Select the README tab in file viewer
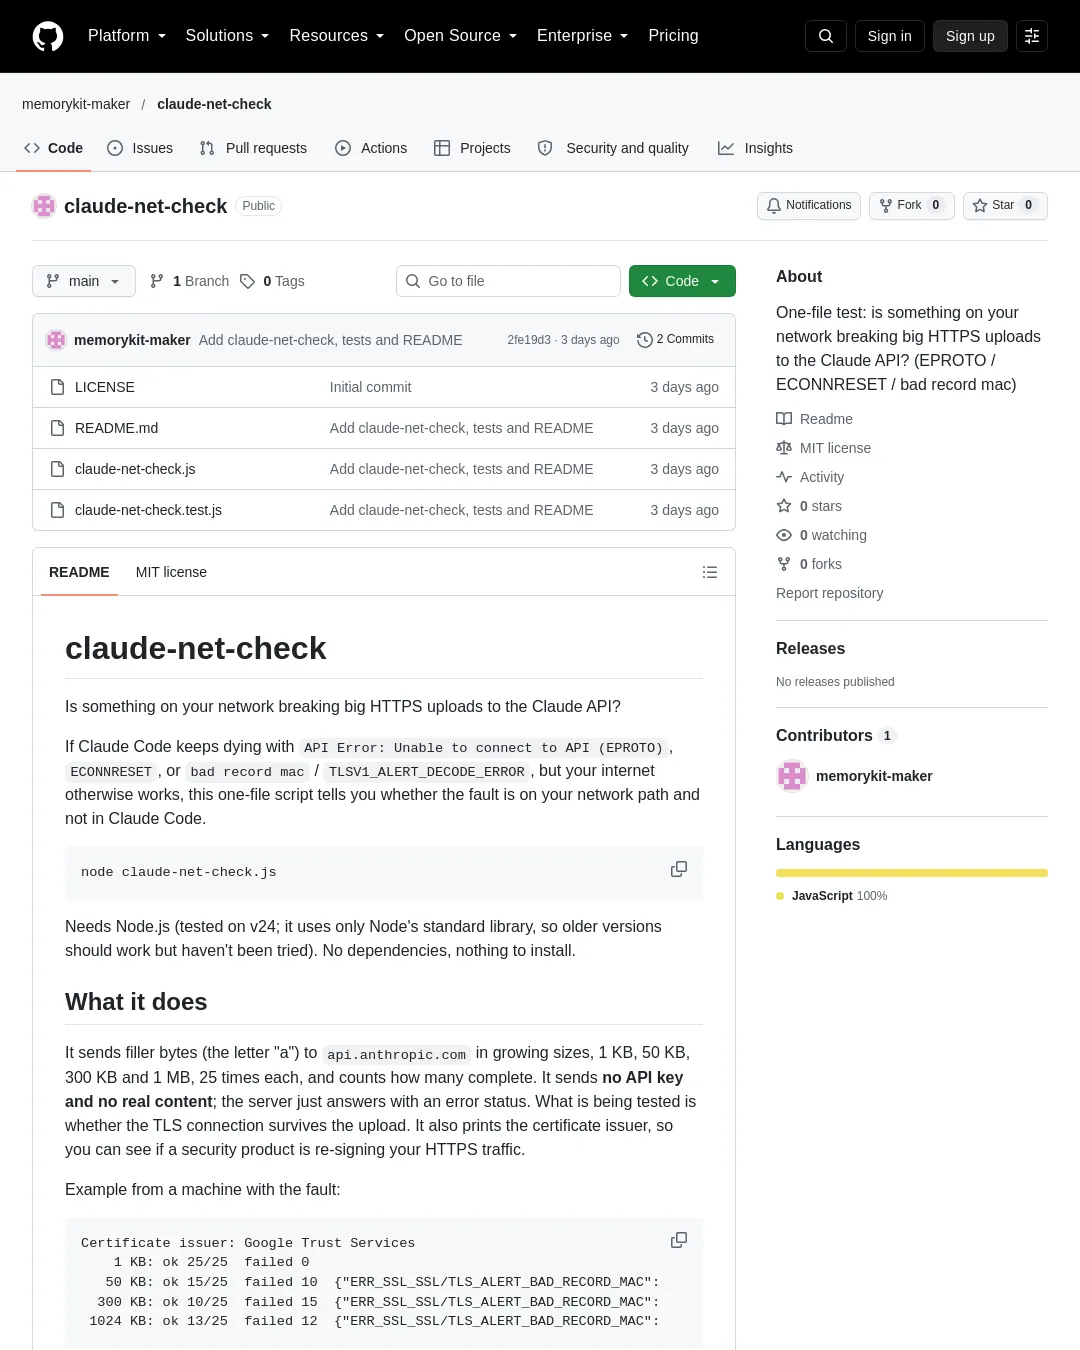 [x=79, y=572]
